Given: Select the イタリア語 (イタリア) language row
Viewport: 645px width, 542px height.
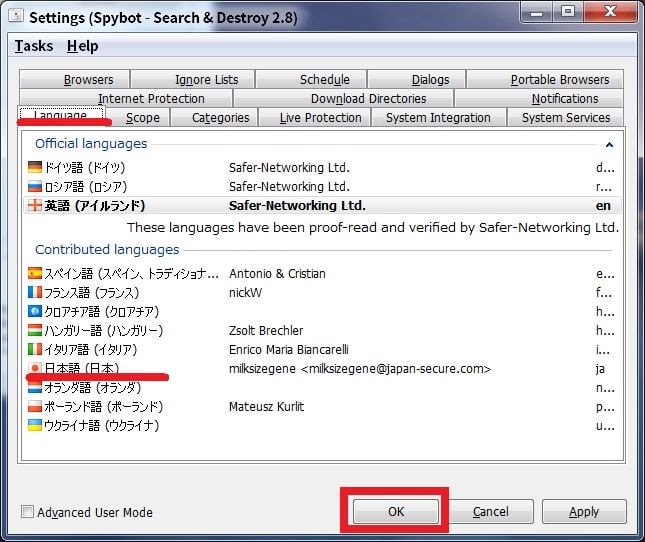Looking at the screenshot, I should pos(322,349).
